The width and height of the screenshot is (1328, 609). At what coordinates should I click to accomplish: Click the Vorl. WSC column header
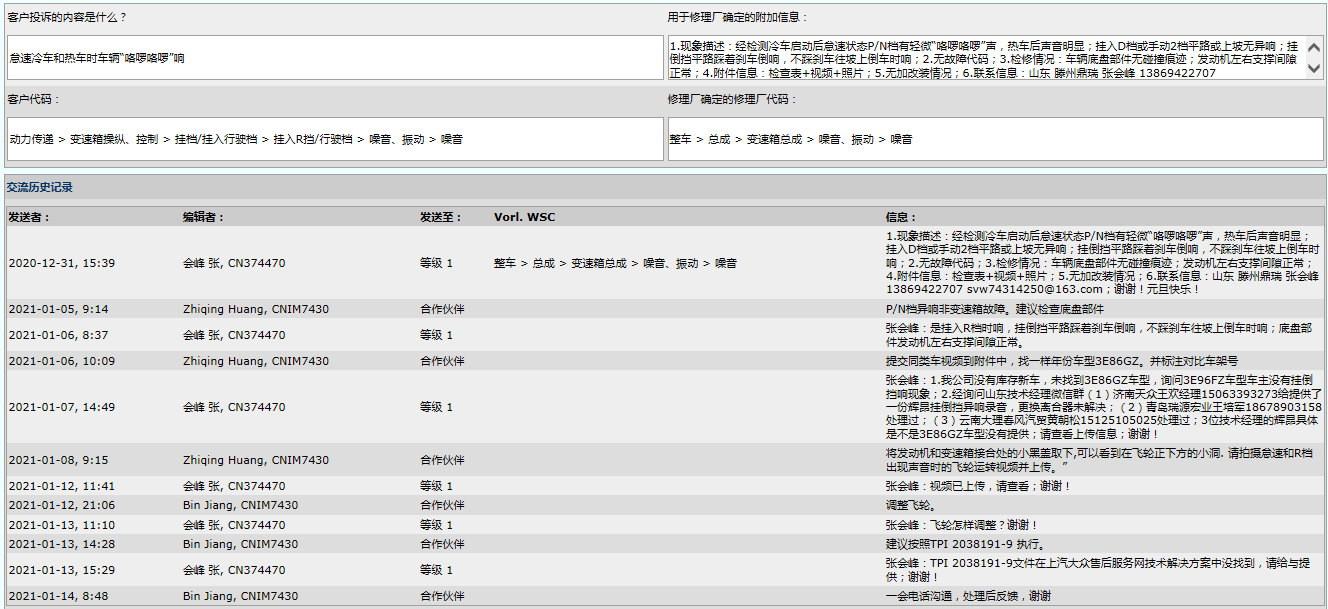point(524,217)
